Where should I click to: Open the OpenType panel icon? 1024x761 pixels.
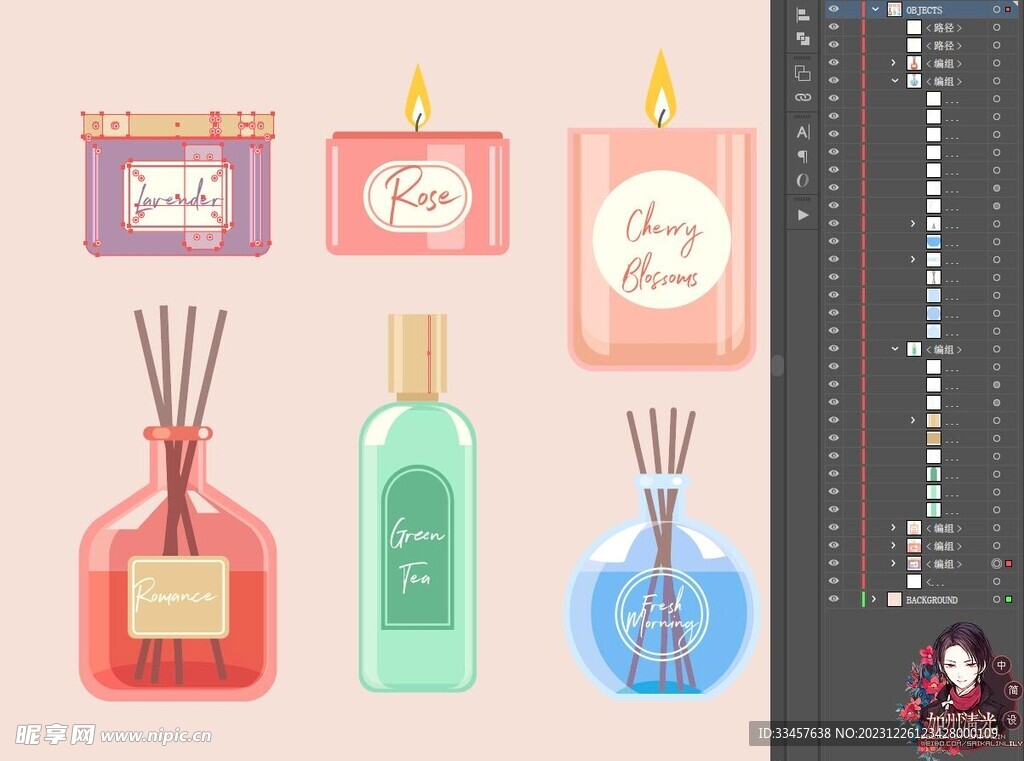(x=803, y=180)
